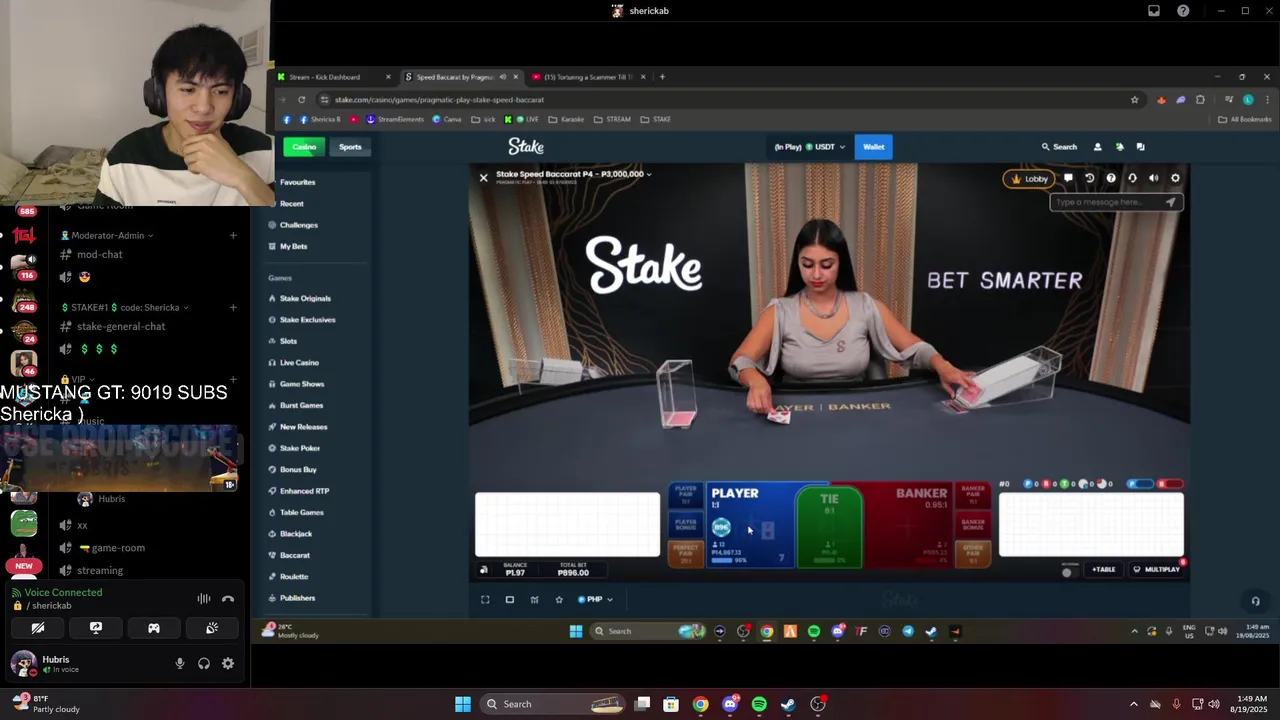
Task: Place bet on PLAYER area
Action: 749,525
